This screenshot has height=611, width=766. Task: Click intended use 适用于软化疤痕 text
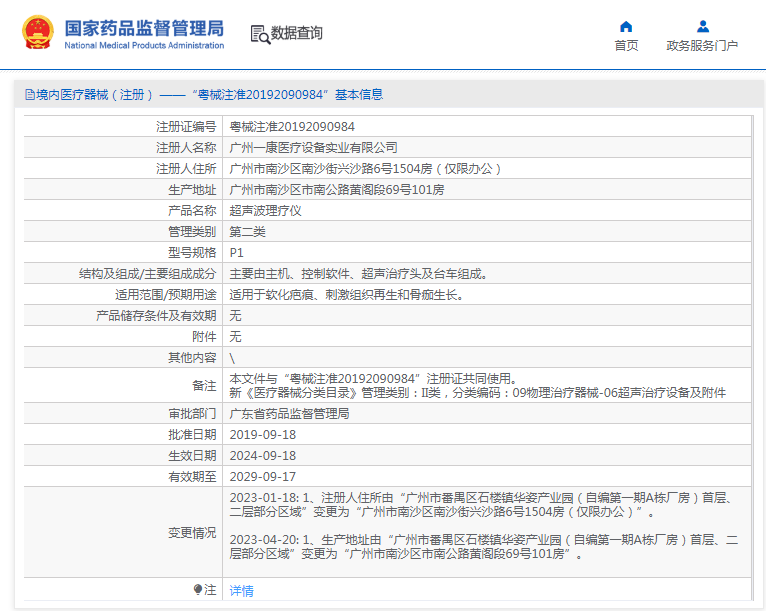347,295
